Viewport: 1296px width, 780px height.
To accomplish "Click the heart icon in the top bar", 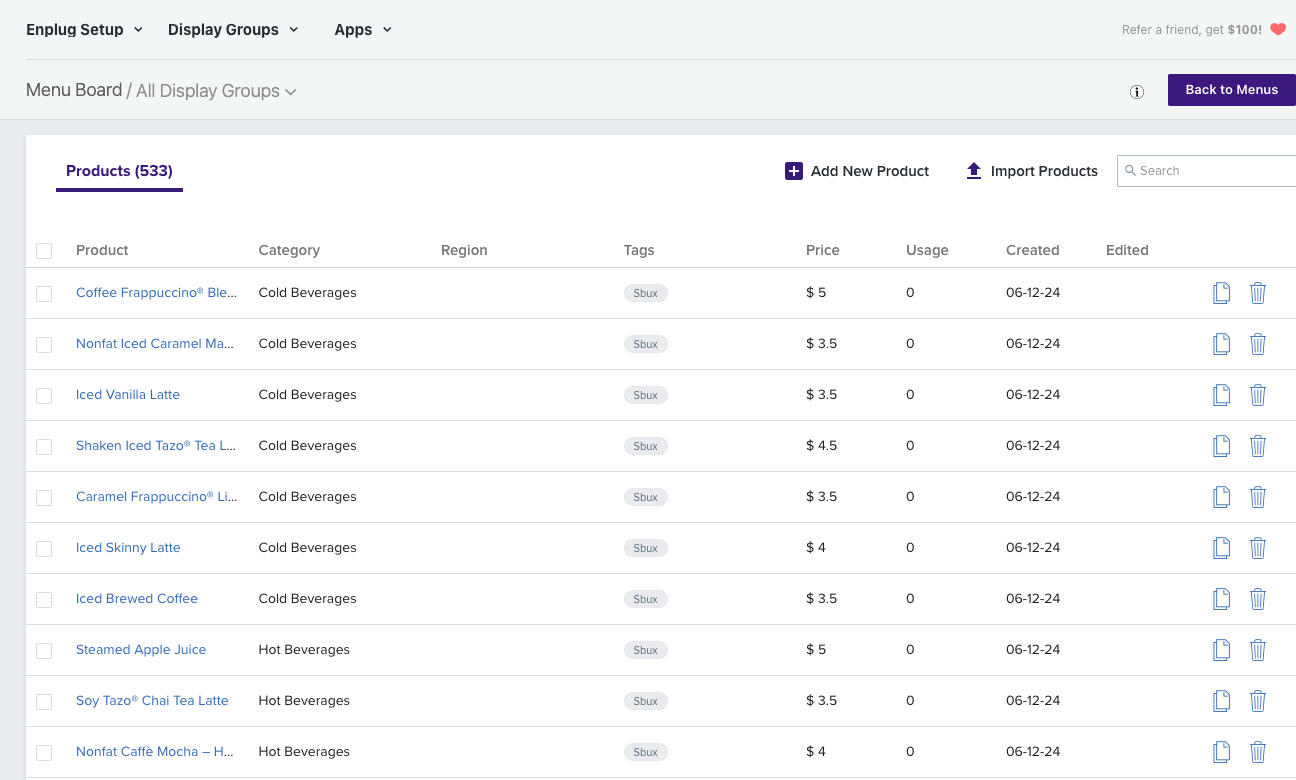I will (x=1279, y=29).
